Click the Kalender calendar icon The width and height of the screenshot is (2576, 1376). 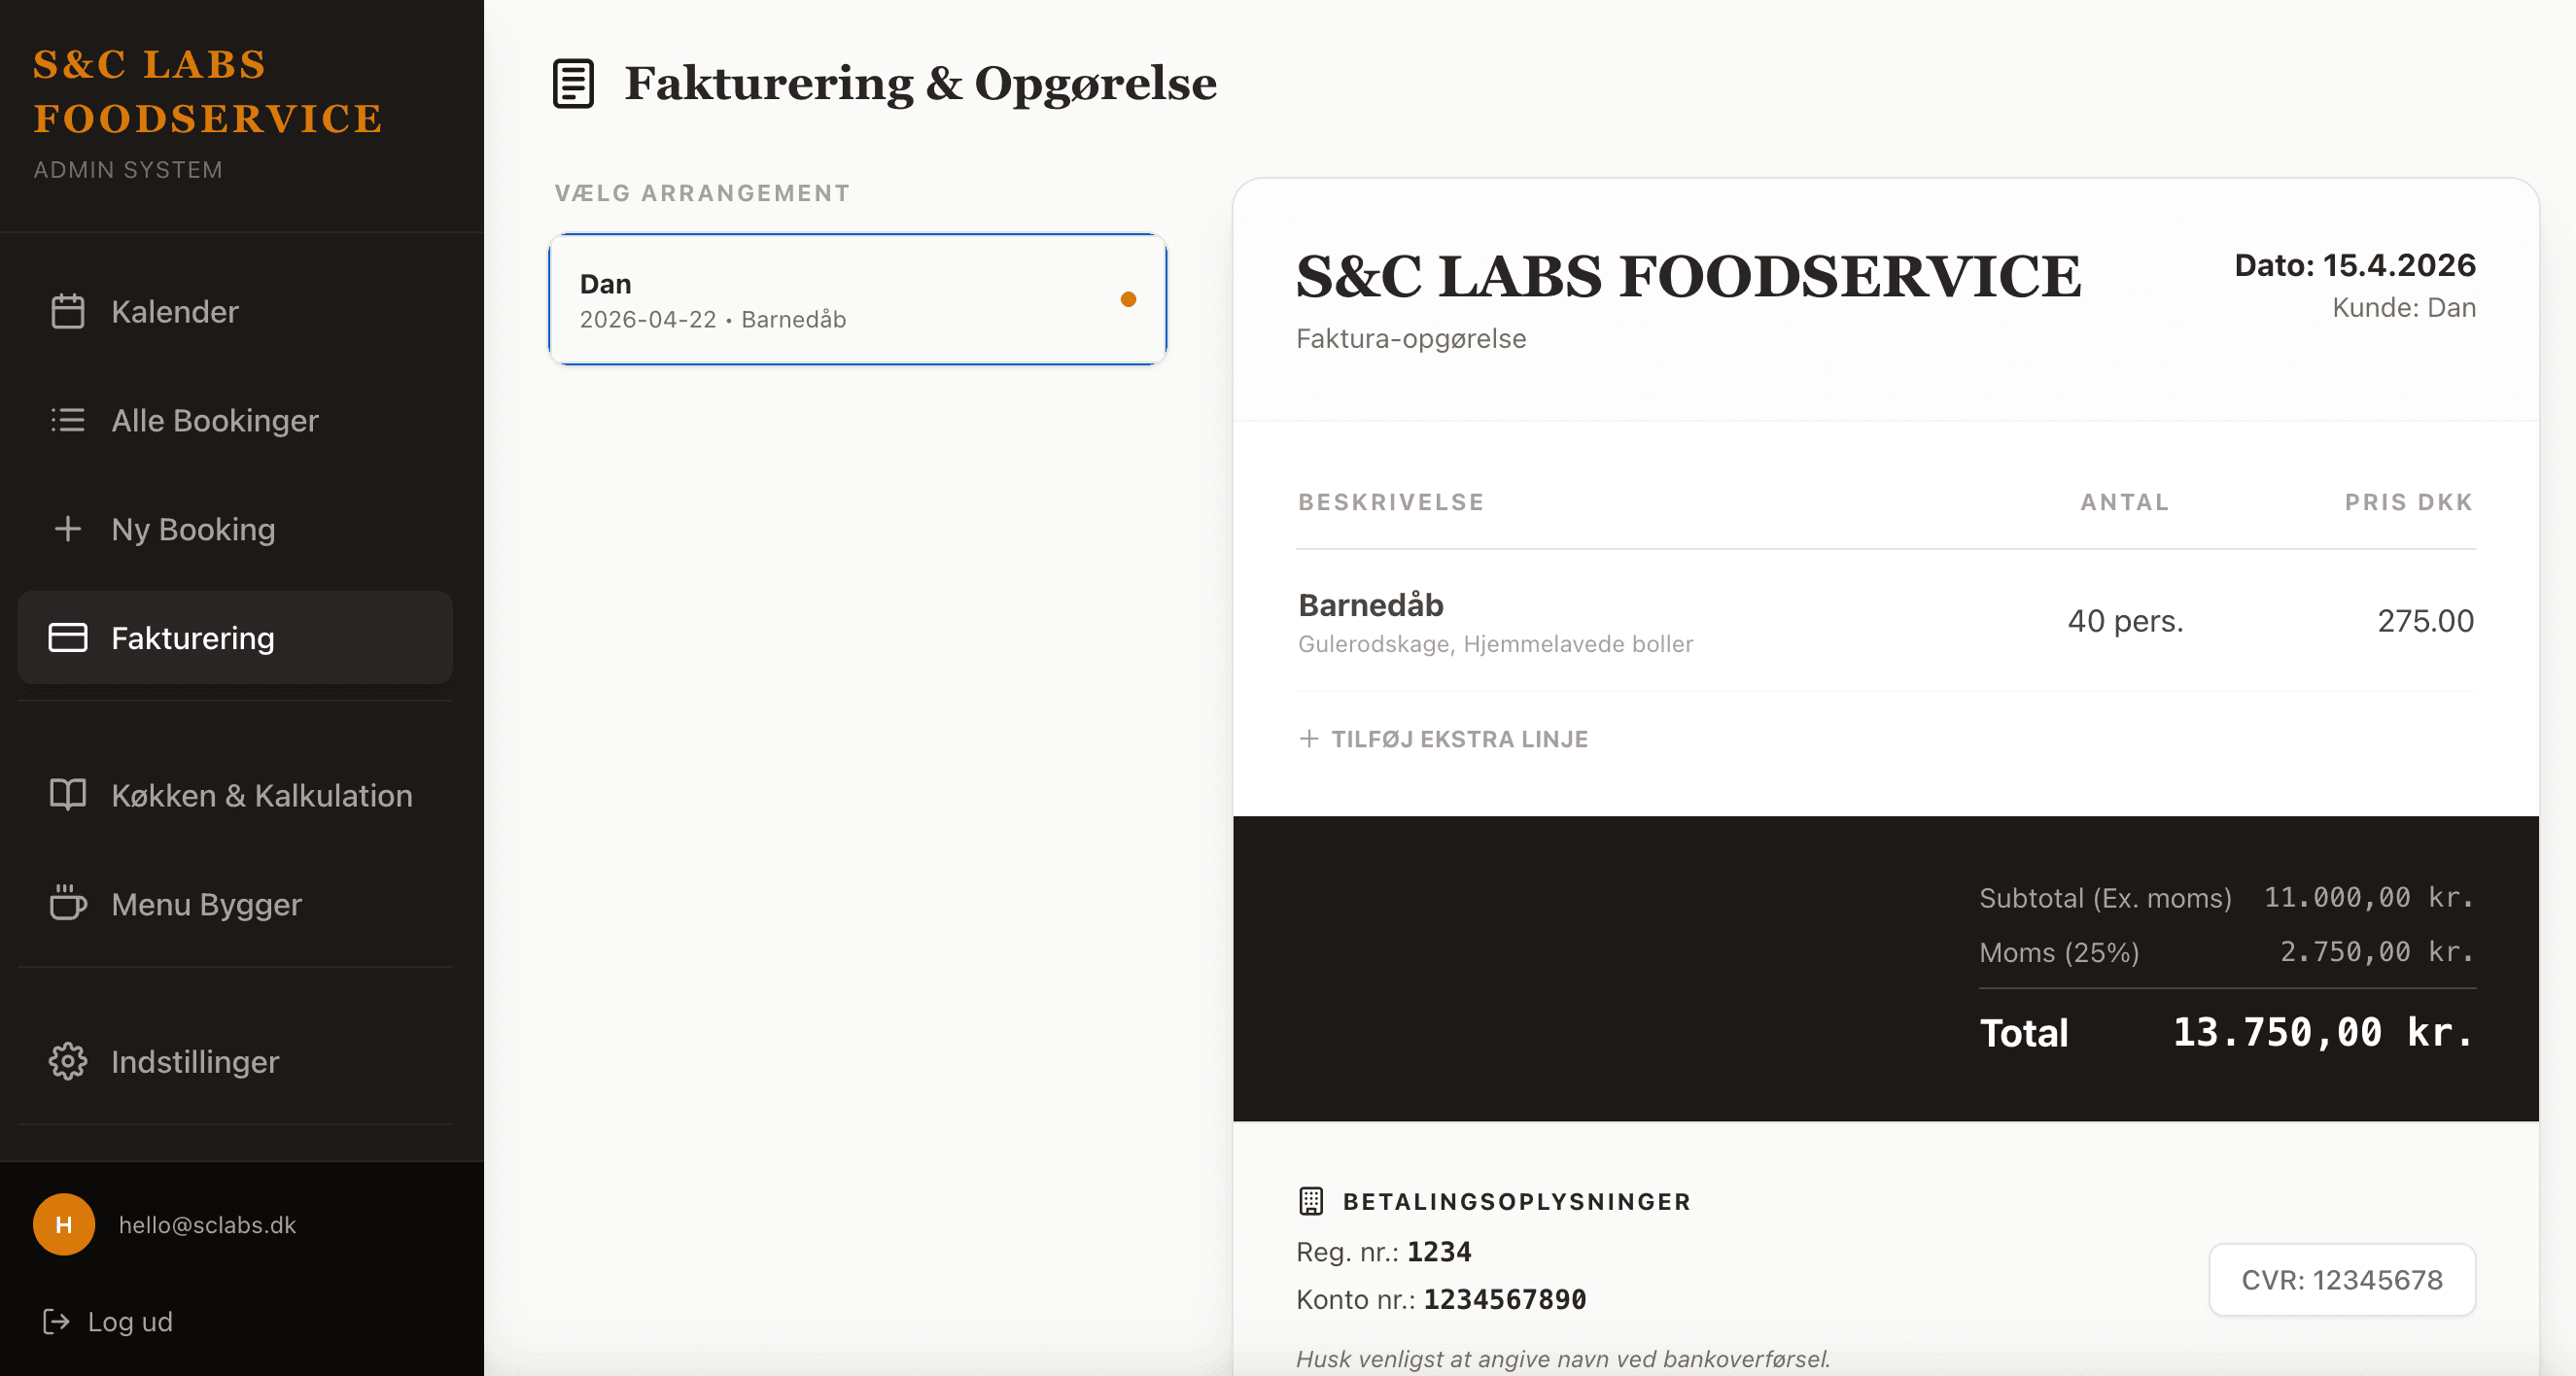(x=68, y=311)
